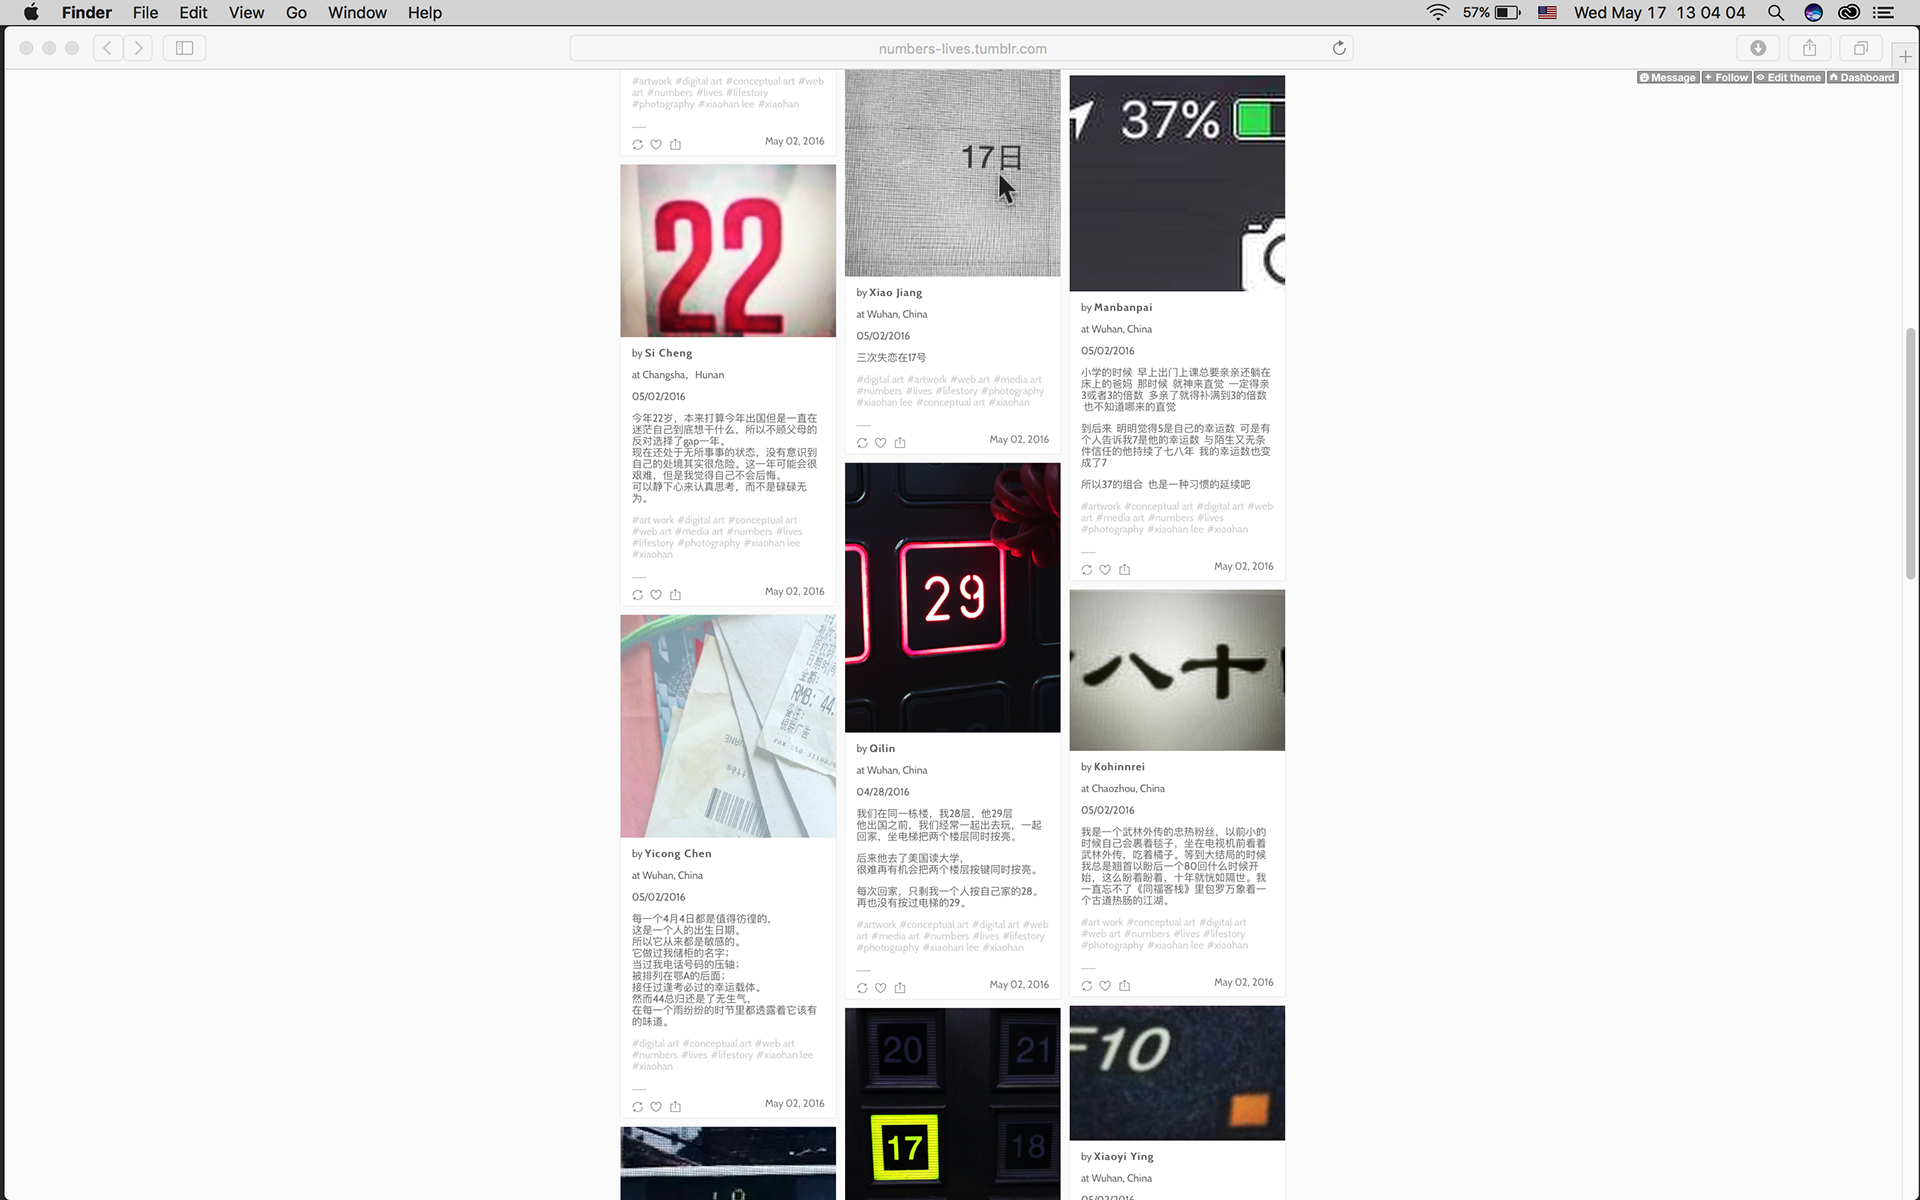Image resolution: width=1920 pixels, height=1200 pixels.
Task: Open the yellow 17 elevator photo
Action: click(952, 1104)
